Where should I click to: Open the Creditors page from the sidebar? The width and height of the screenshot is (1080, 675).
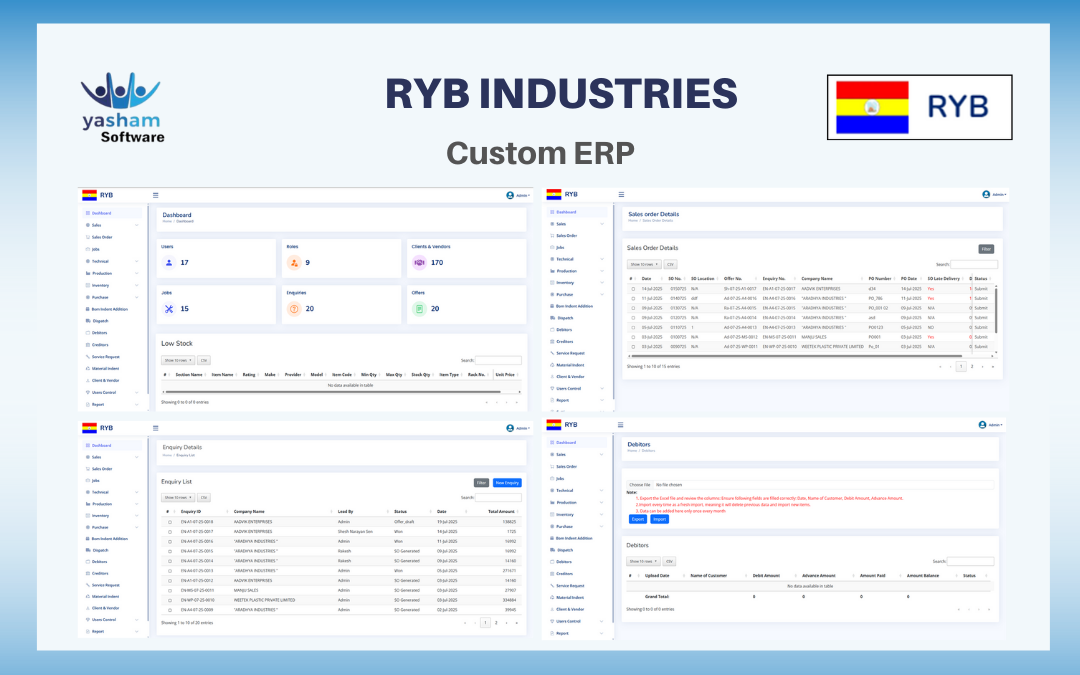coord(101,344)
